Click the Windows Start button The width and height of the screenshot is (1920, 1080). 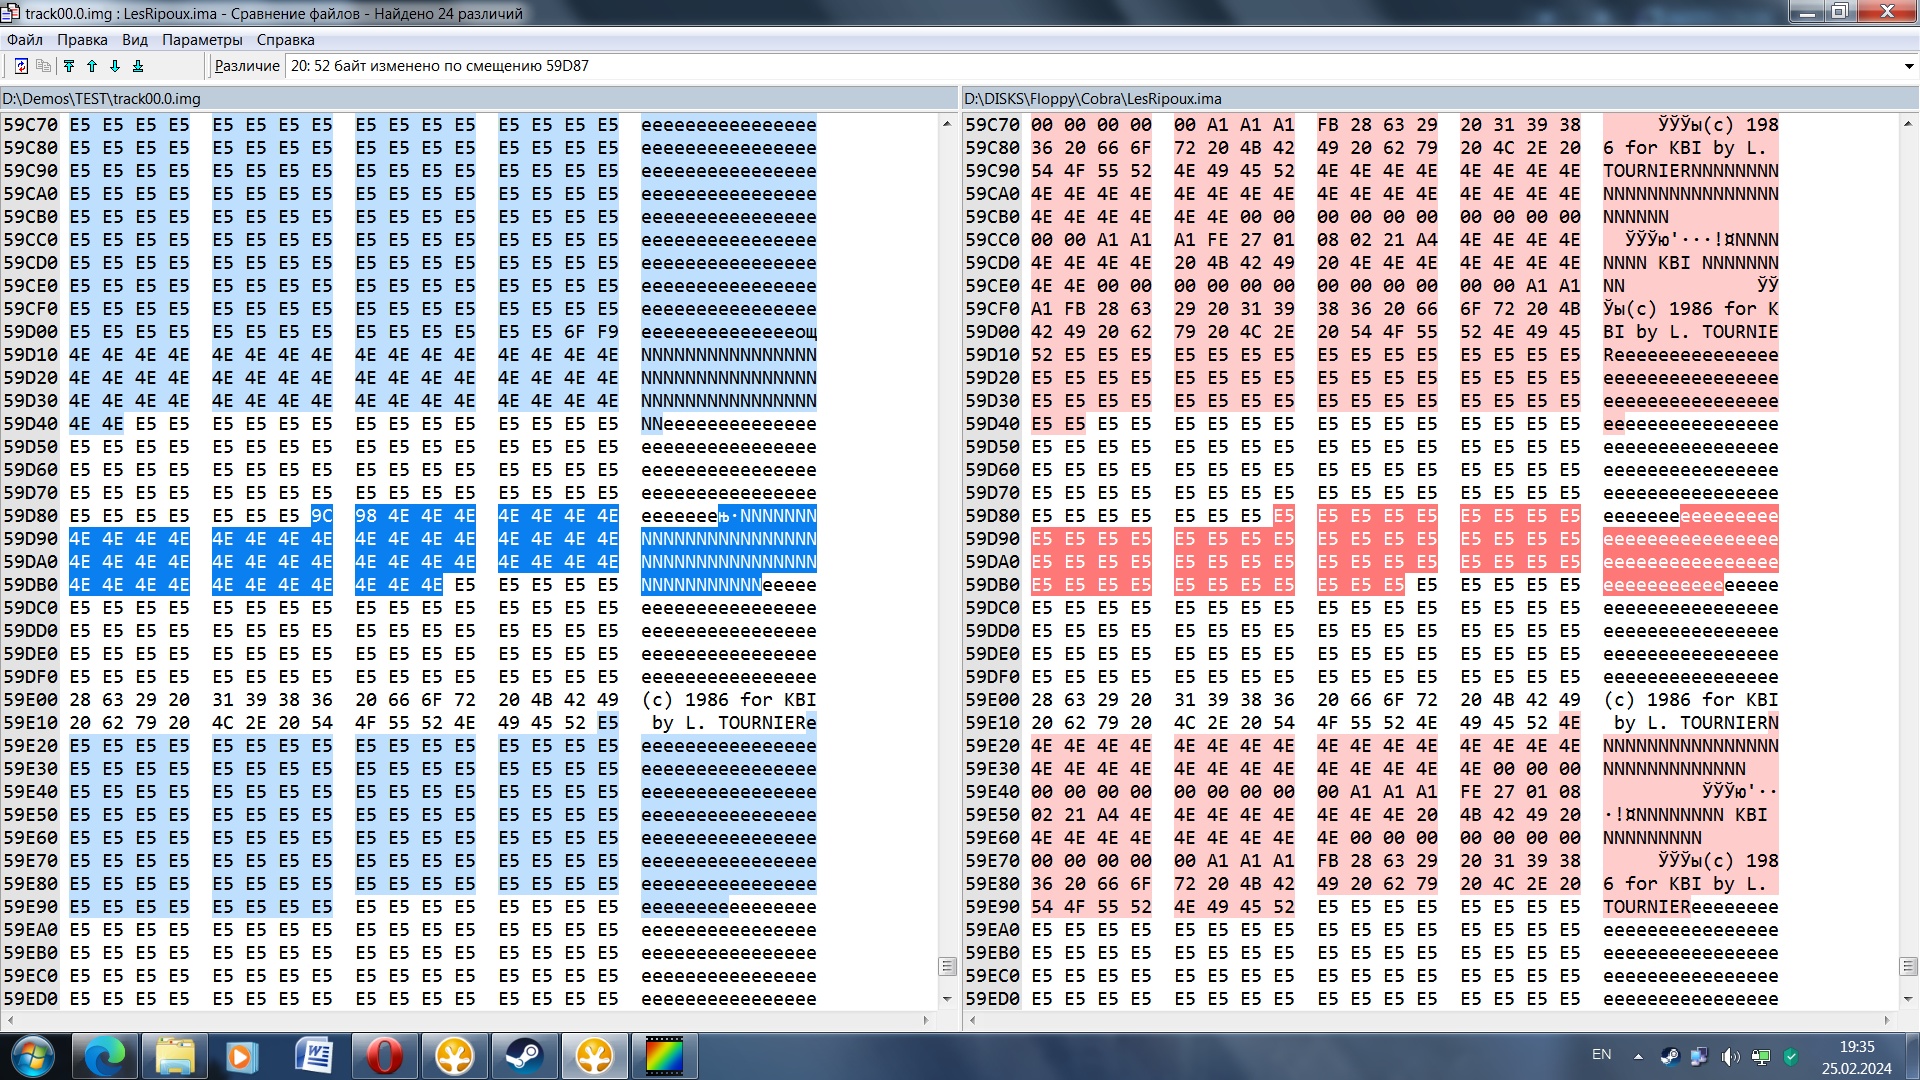tap(32, 1056)
